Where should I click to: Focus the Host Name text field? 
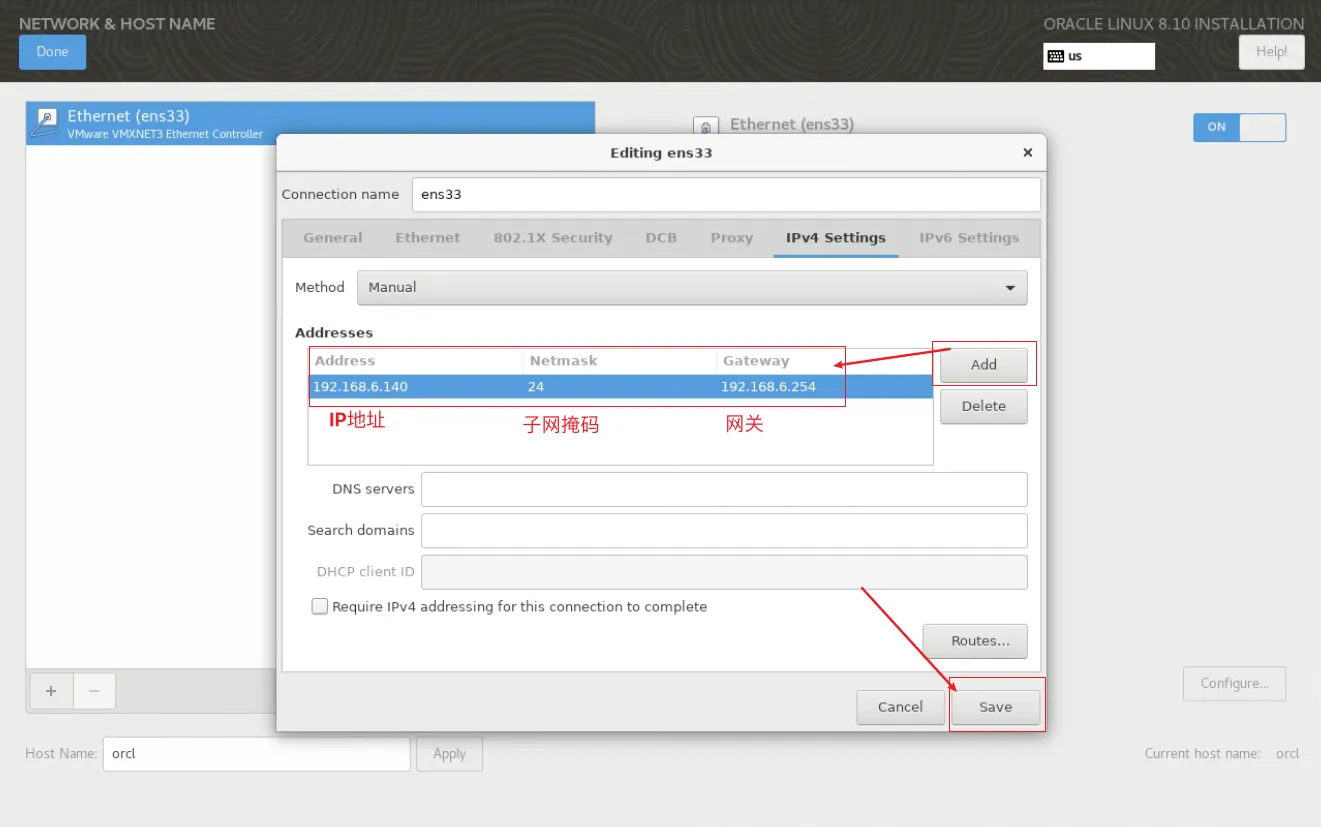[256, 754]
